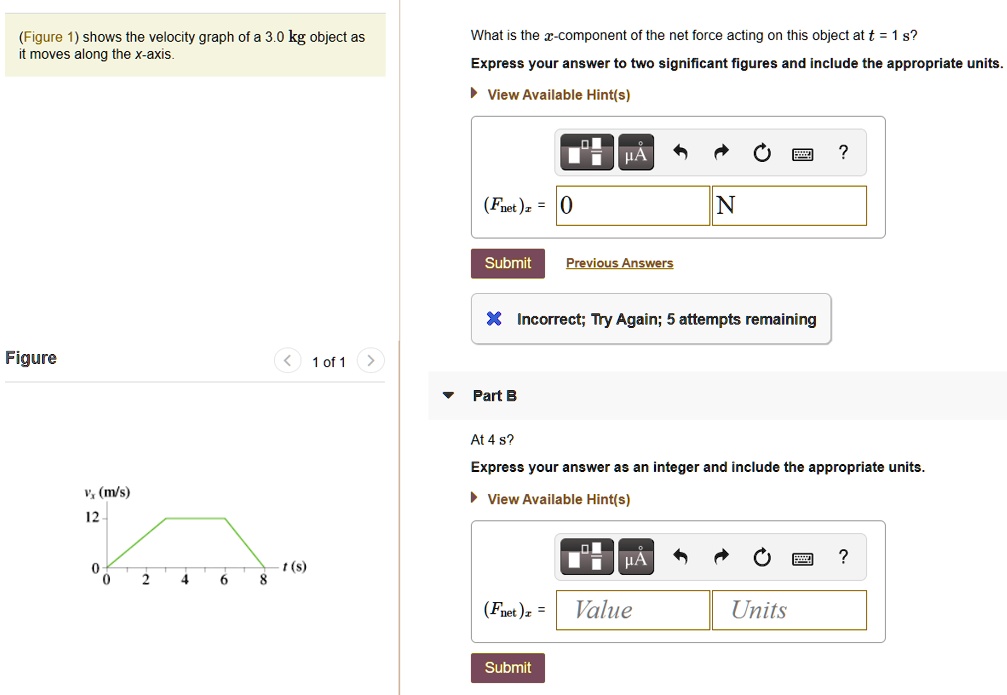
Task: Click the question mark help icon in Part A
Action: [x=843, y=152]
